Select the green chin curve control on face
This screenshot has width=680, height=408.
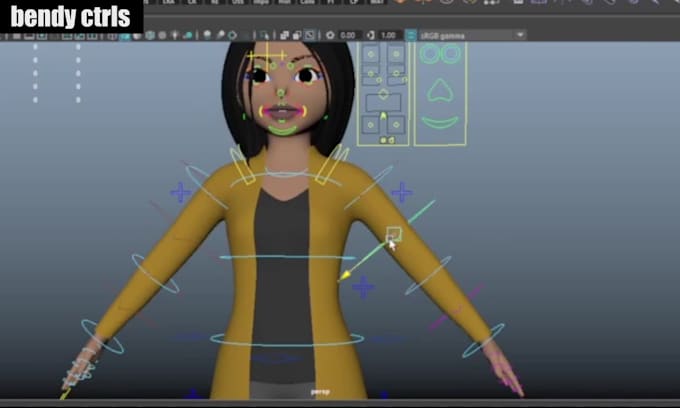pos(285,129)
